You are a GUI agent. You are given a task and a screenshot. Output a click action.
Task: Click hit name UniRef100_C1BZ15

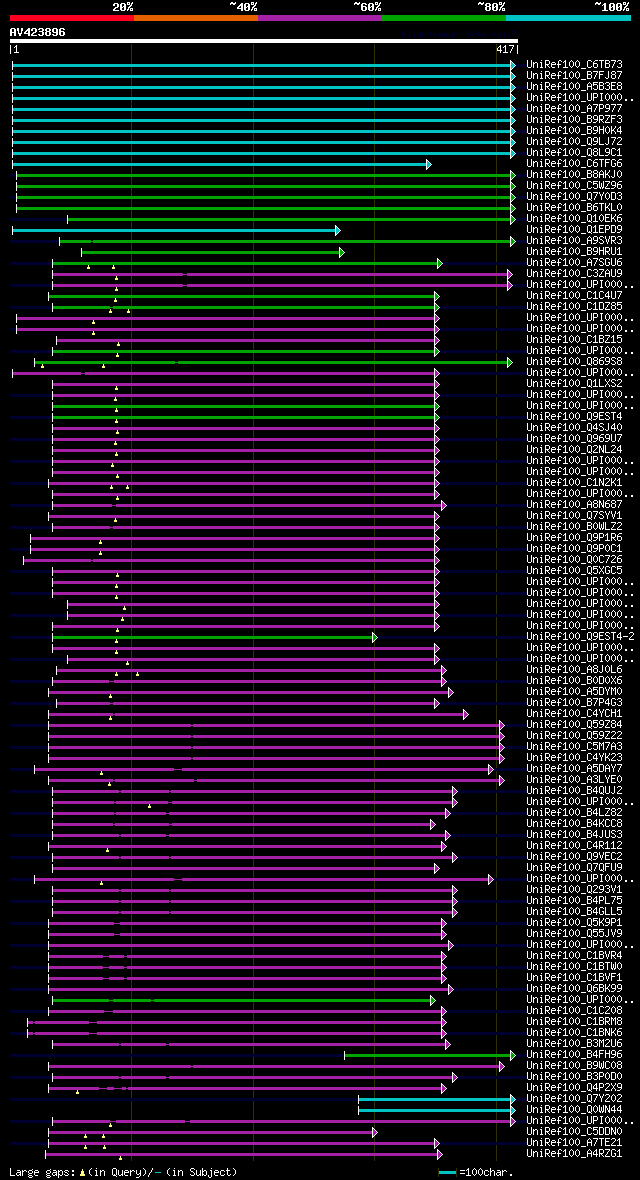pyautogui.click(x=574, y=340)
